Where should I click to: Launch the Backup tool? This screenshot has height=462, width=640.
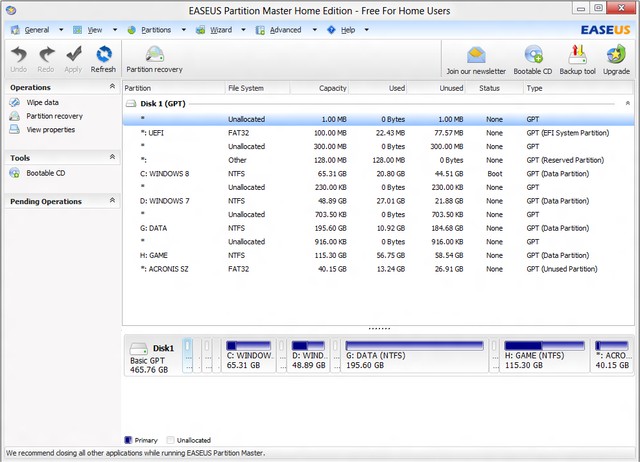click(577, 55)
